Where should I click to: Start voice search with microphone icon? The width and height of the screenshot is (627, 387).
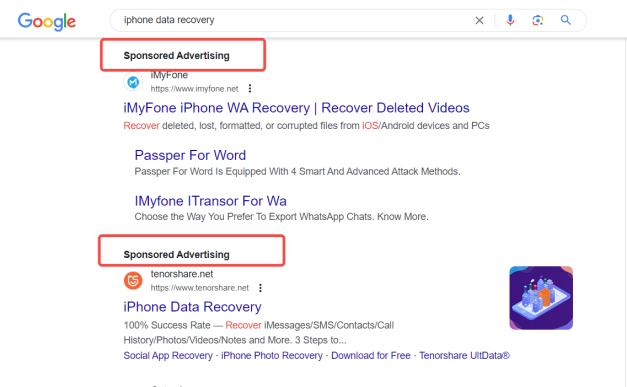point(510,20)
